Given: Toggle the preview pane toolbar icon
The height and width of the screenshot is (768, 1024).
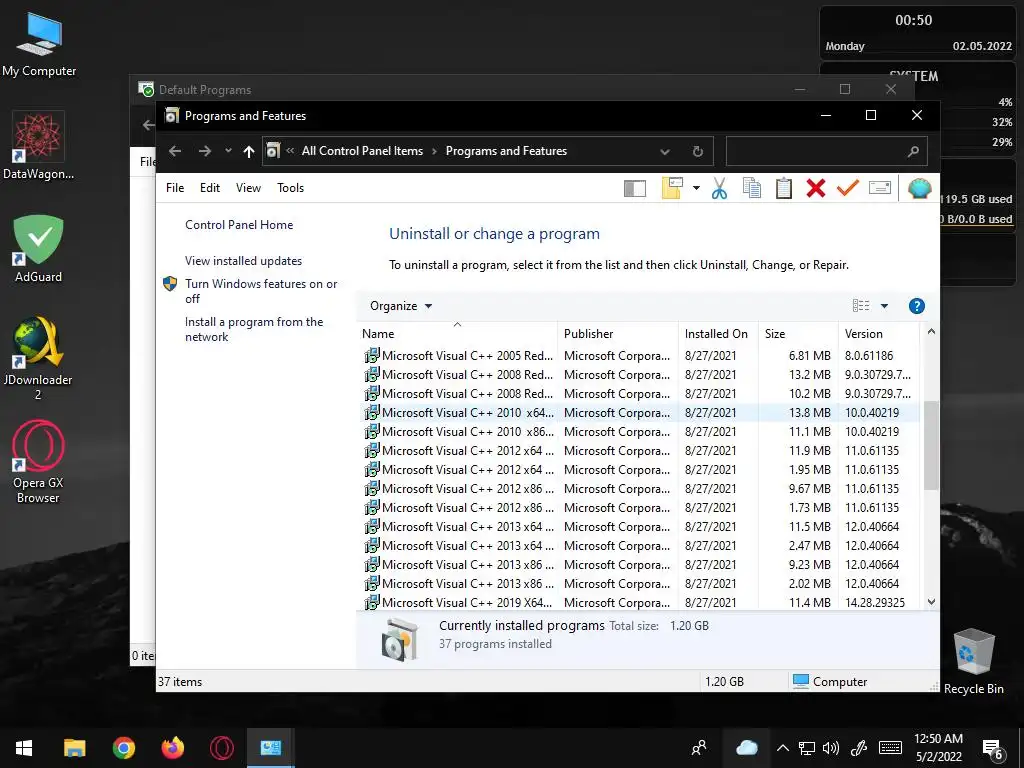Looking at the screenshot, I should point(634,189).
